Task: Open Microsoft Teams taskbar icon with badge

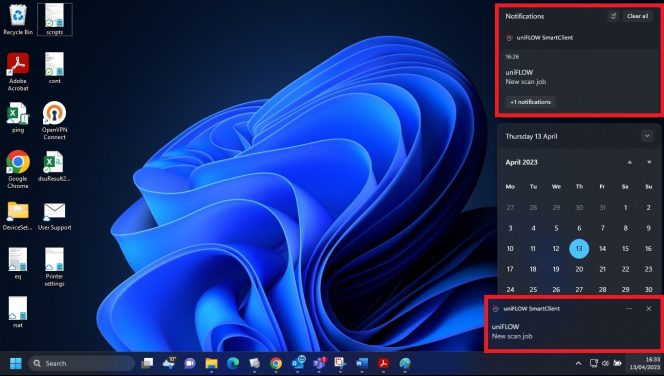Action: coord(320,363)
